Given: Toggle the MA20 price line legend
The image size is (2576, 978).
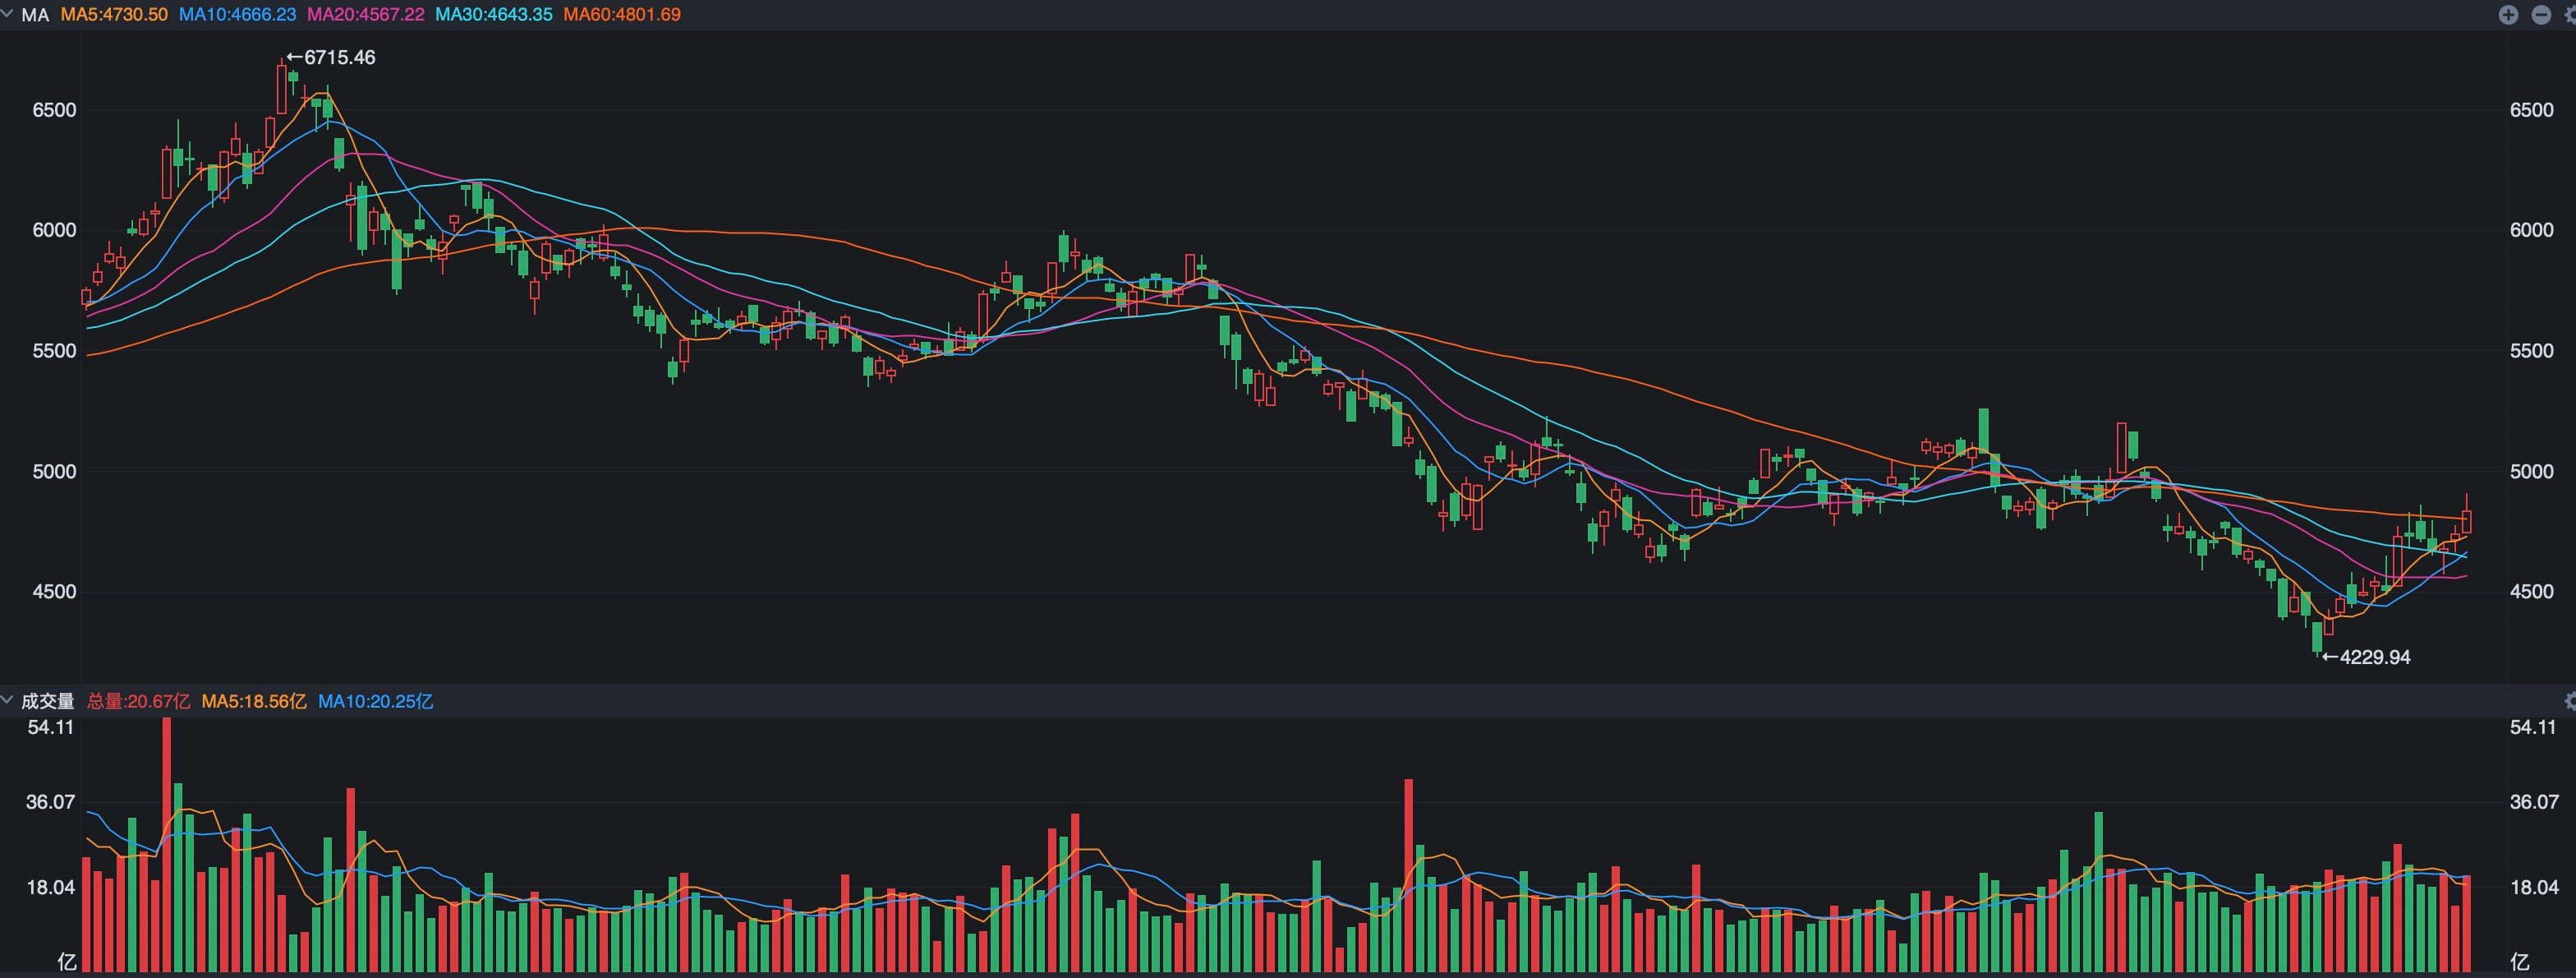Looking at the screenshot, I should point(366,15).
